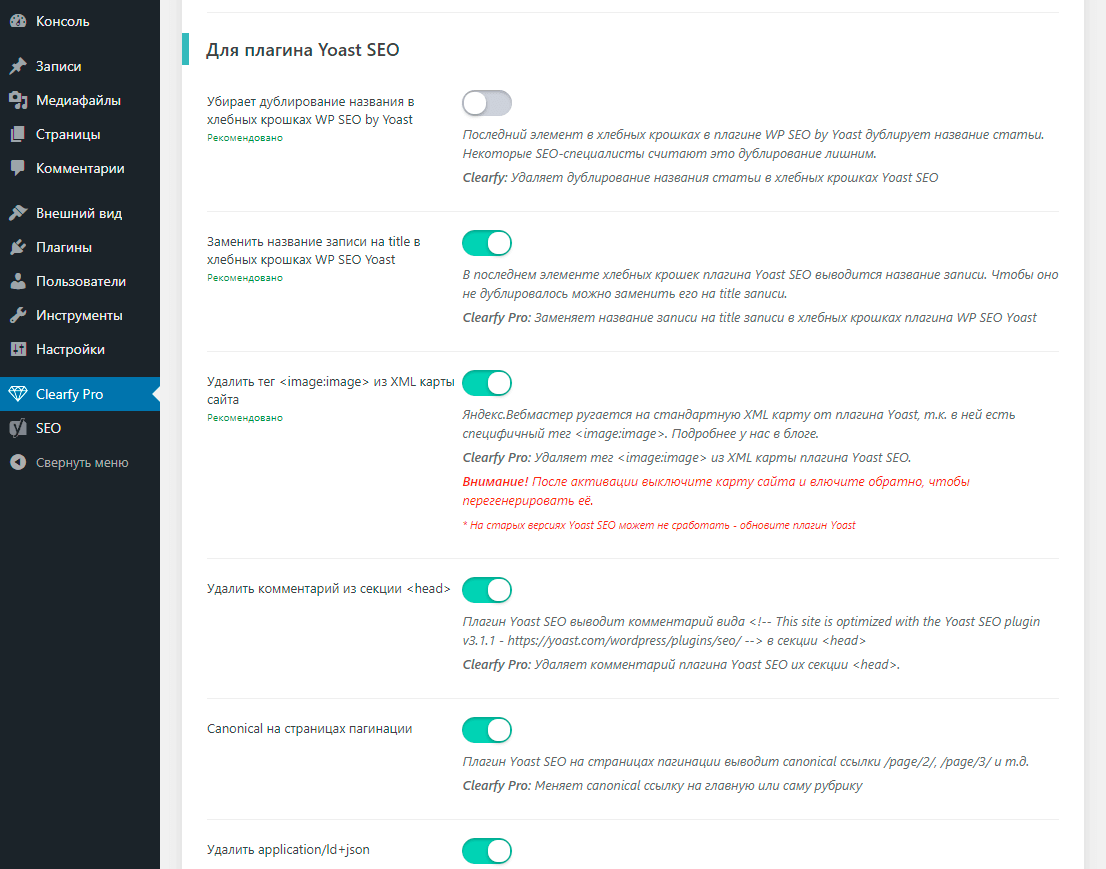Click the red Внимание! warning text
Image resolution: width=1106 pixels, height=869 pixels.
click(716, 491)
